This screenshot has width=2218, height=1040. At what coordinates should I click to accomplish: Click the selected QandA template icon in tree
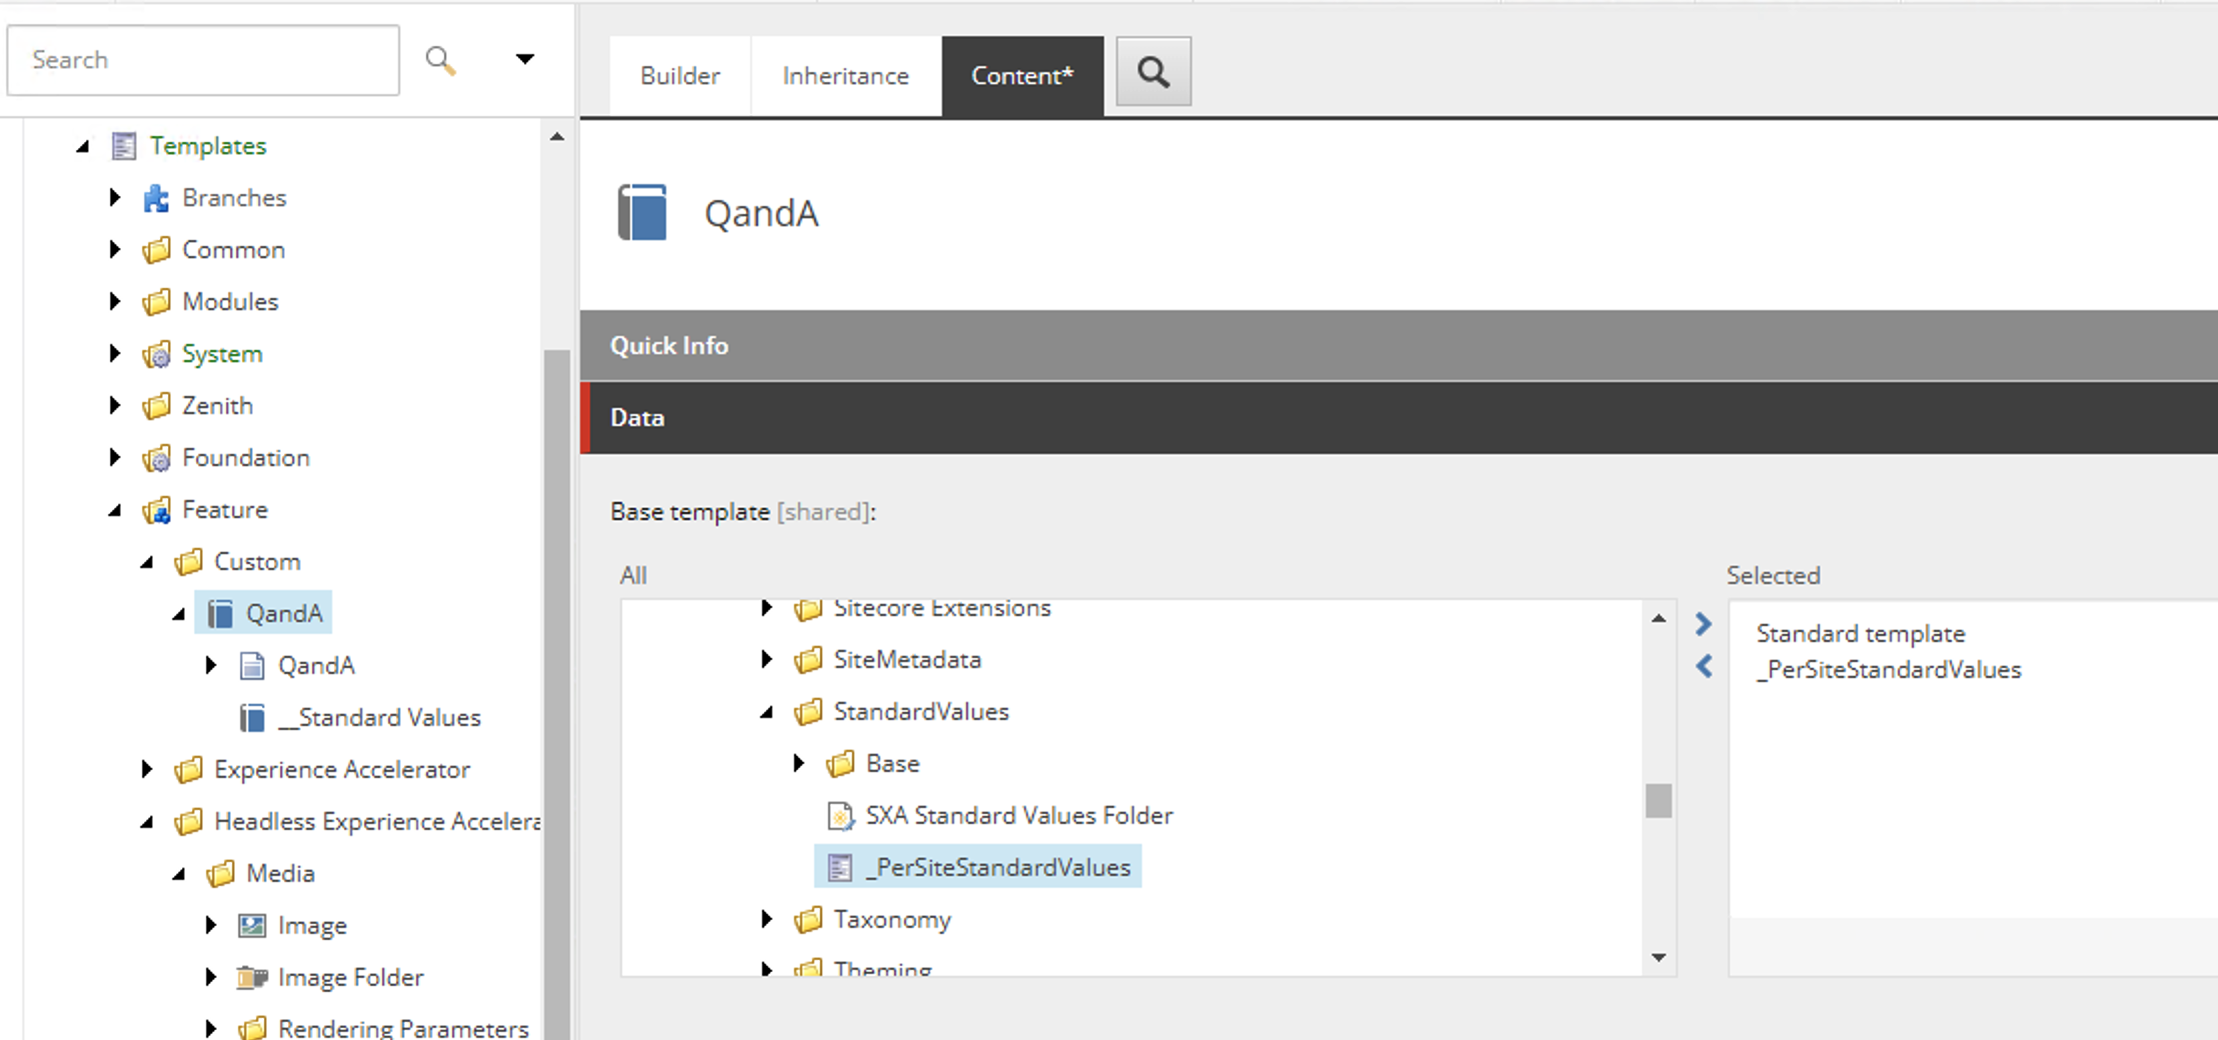(x=220, y=613)
